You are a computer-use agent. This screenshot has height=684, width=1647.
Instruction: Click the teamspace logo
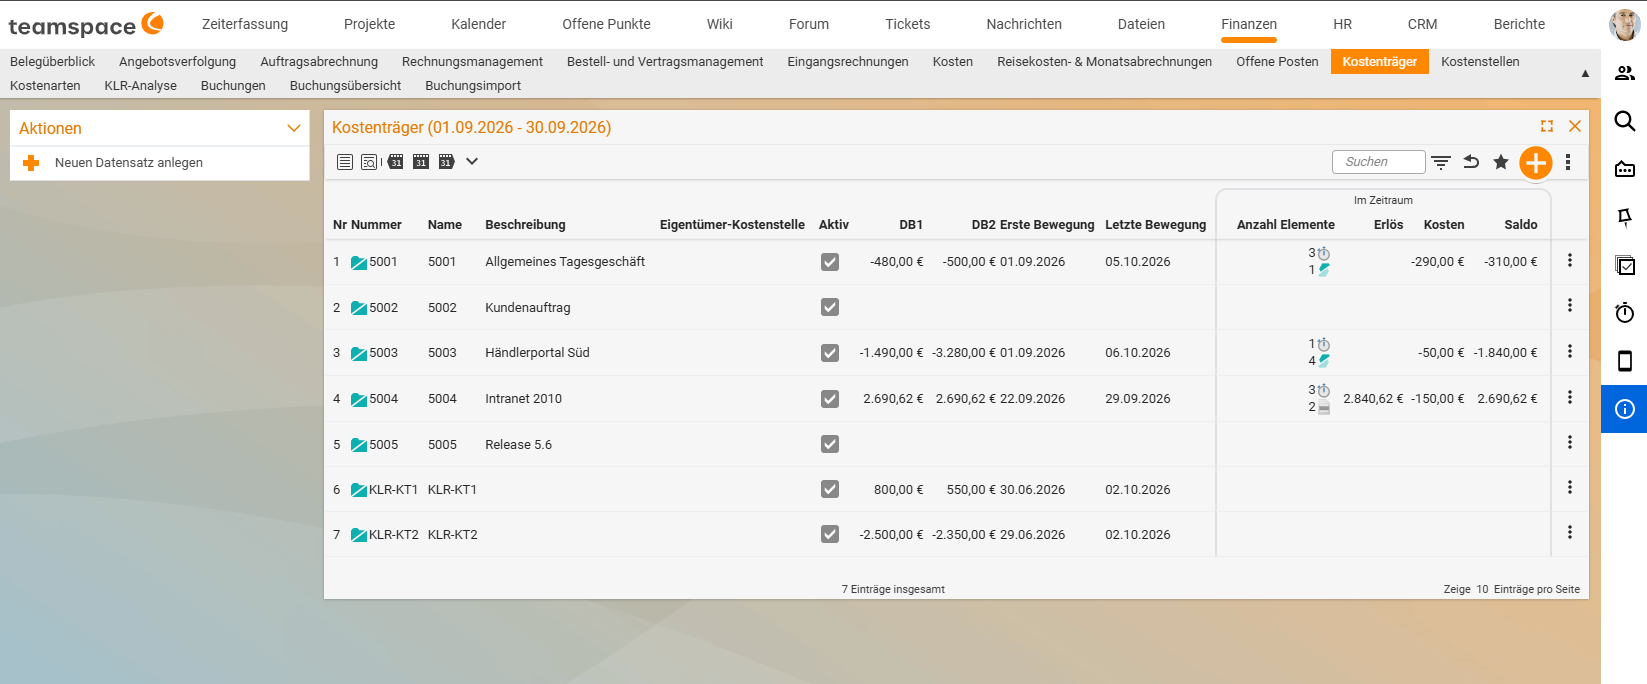coord(86,25)
